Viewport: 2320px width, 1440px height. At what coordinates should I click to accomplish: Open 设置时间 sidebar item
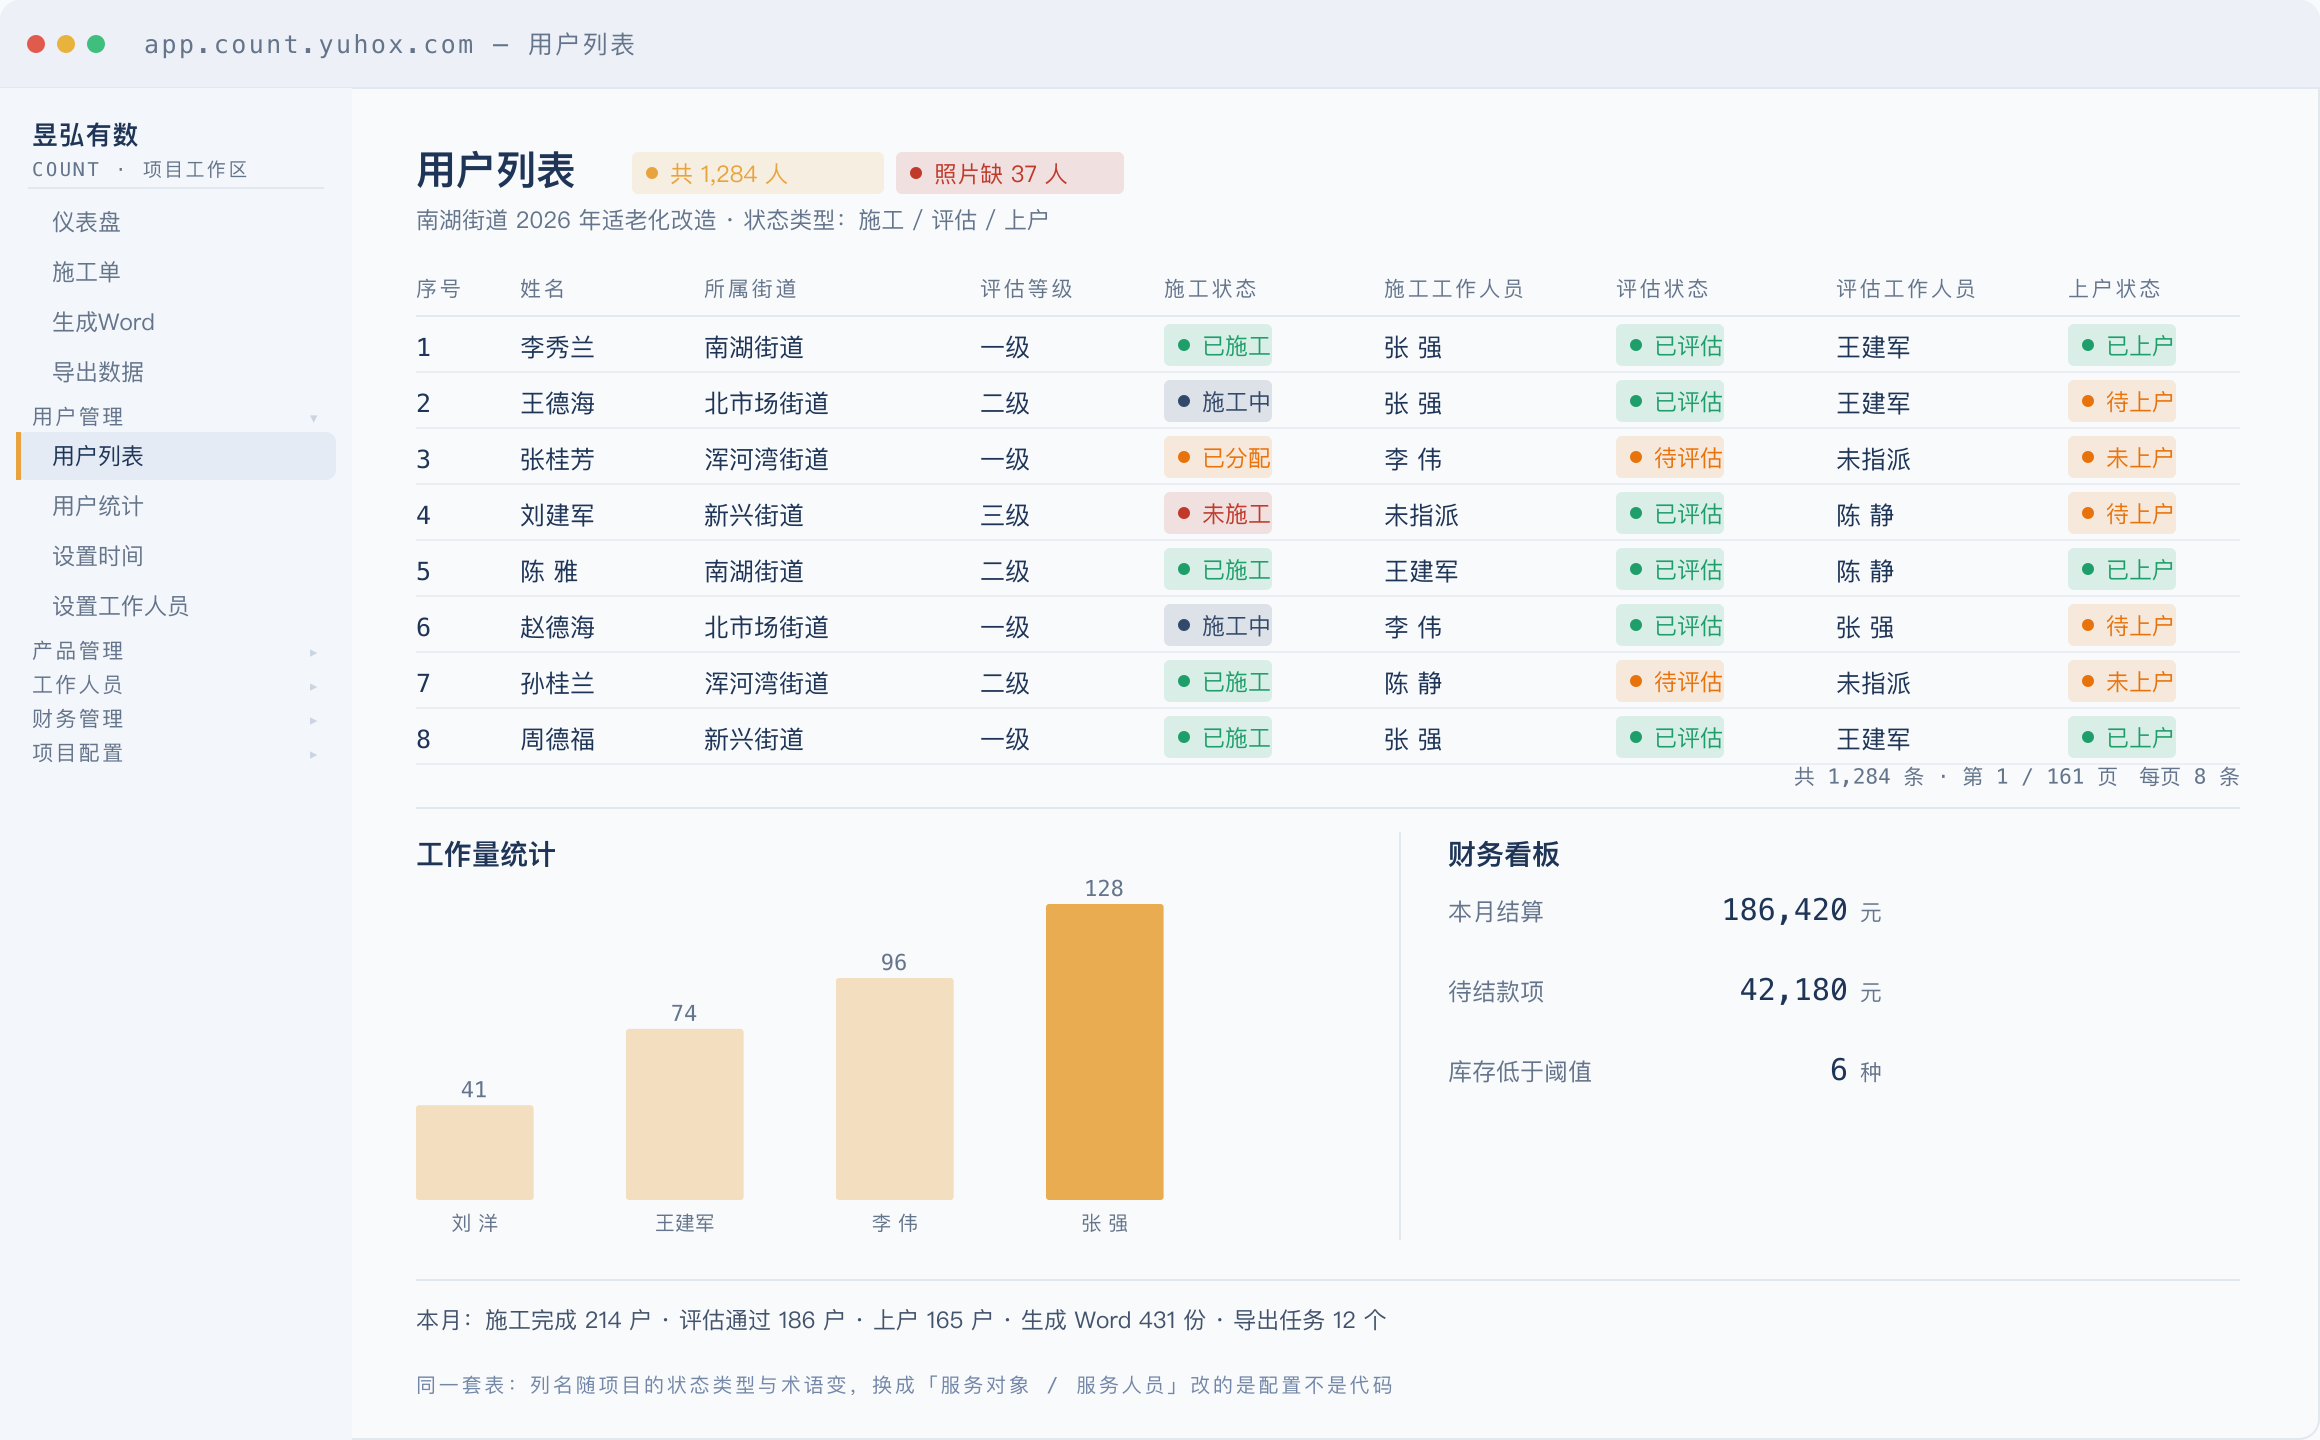pos(176,556)
